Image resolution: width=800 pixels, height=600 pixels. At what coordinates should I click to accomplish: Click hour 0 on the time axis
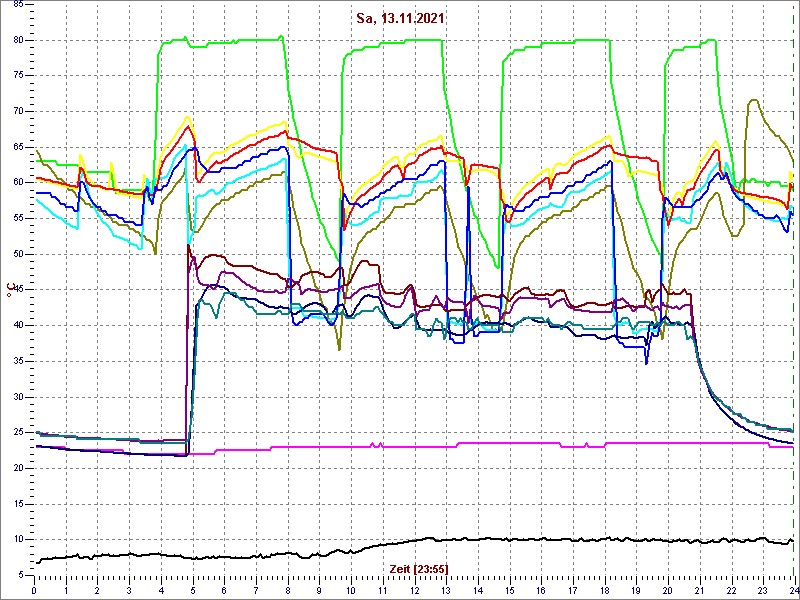coord(34,590)
